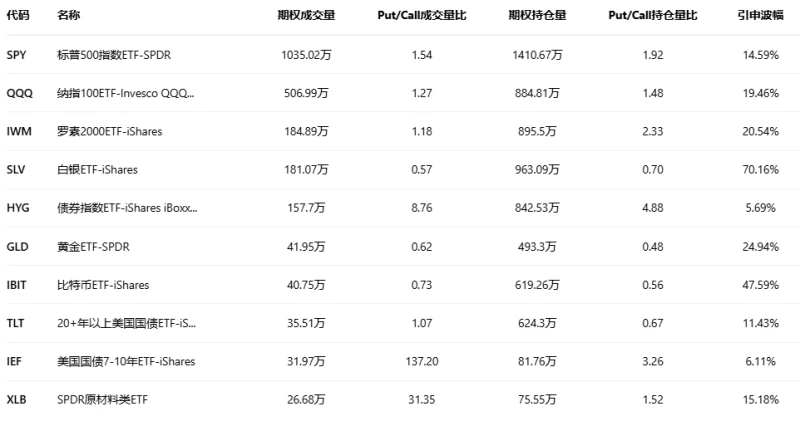Click the 美国国债7-10年ETF-iShares name
The width and height of the screenshot is (800, 421).
126,361
